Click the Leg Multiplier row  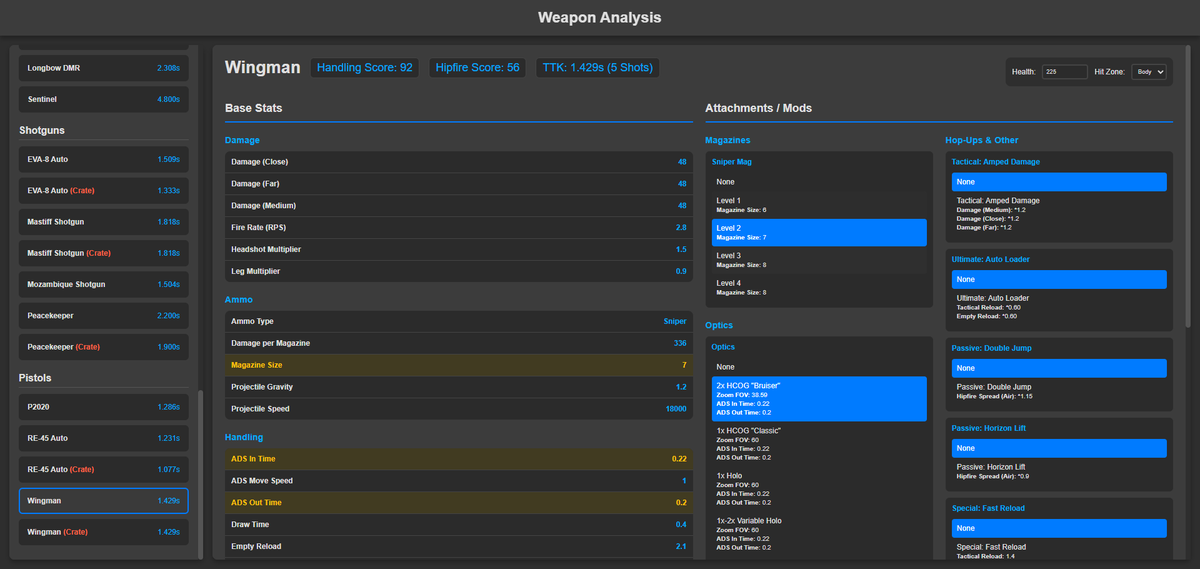(x=459, y=271)
